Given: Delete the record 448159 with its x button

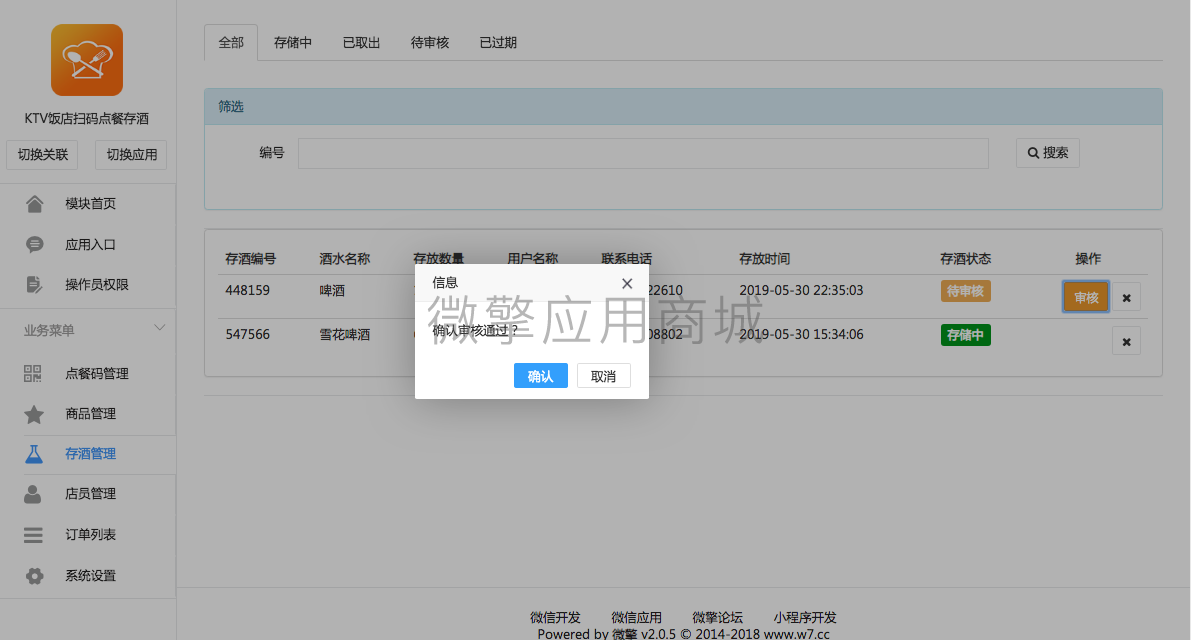Looking at the screenshot, I should click(1126, 298).
